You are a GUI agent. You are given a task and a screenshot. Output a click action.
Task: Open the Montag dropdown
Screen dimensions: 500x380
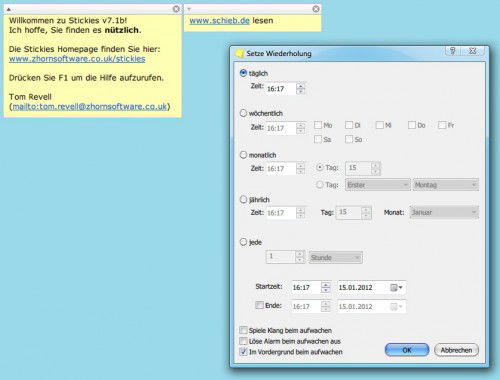446,185
